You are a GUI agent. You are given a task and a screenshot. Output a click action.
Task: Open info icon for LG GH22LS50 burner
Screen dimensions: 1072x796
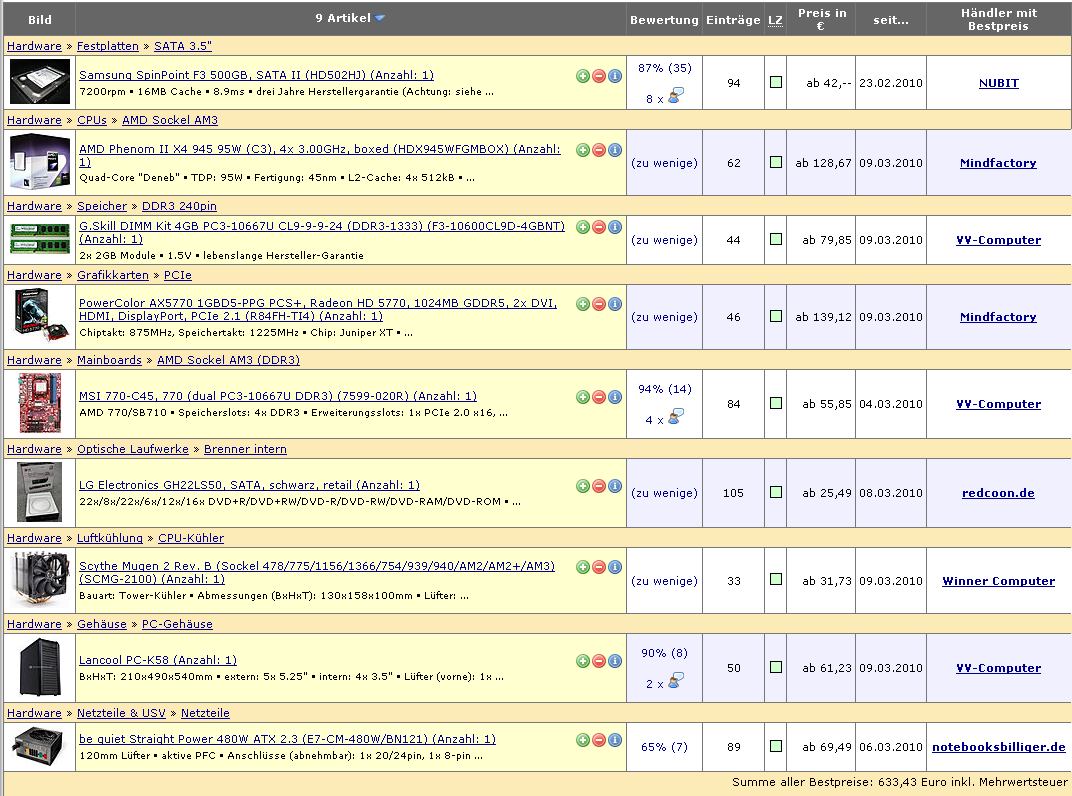click(615, 486)
